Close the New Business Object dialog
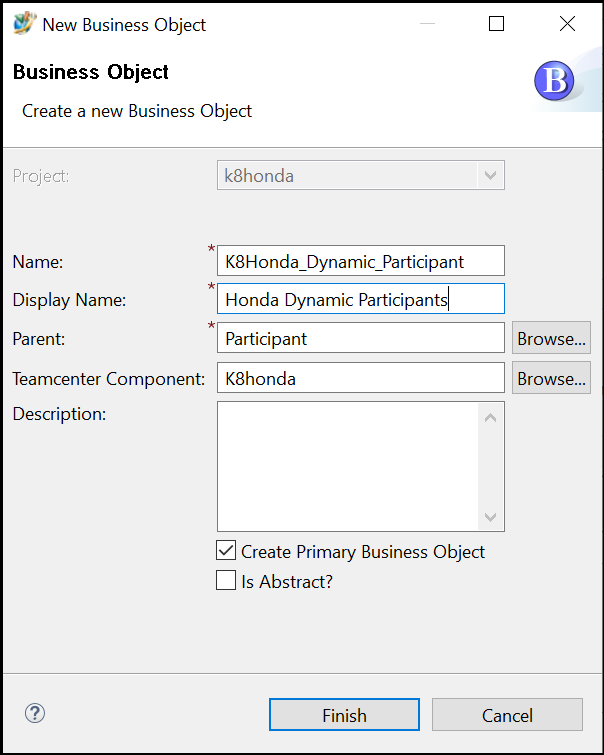The height and width of the screenshot is (755, 604). click(x=567, y=24)
